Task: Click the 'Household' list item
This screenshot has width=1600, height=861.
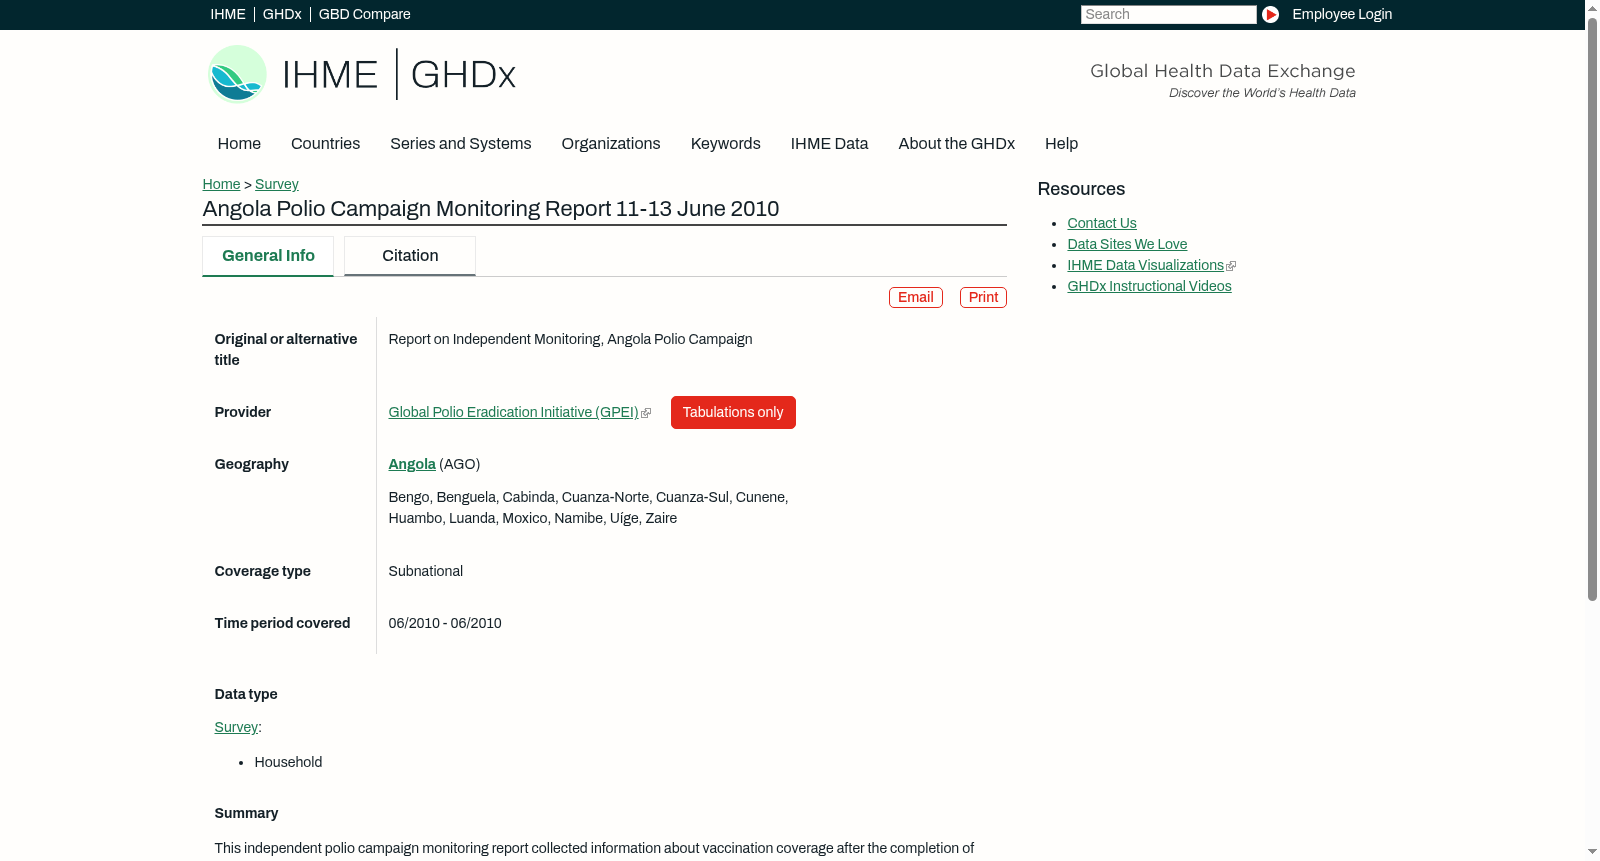Action: pyautogui.click(x=288, y=762)
